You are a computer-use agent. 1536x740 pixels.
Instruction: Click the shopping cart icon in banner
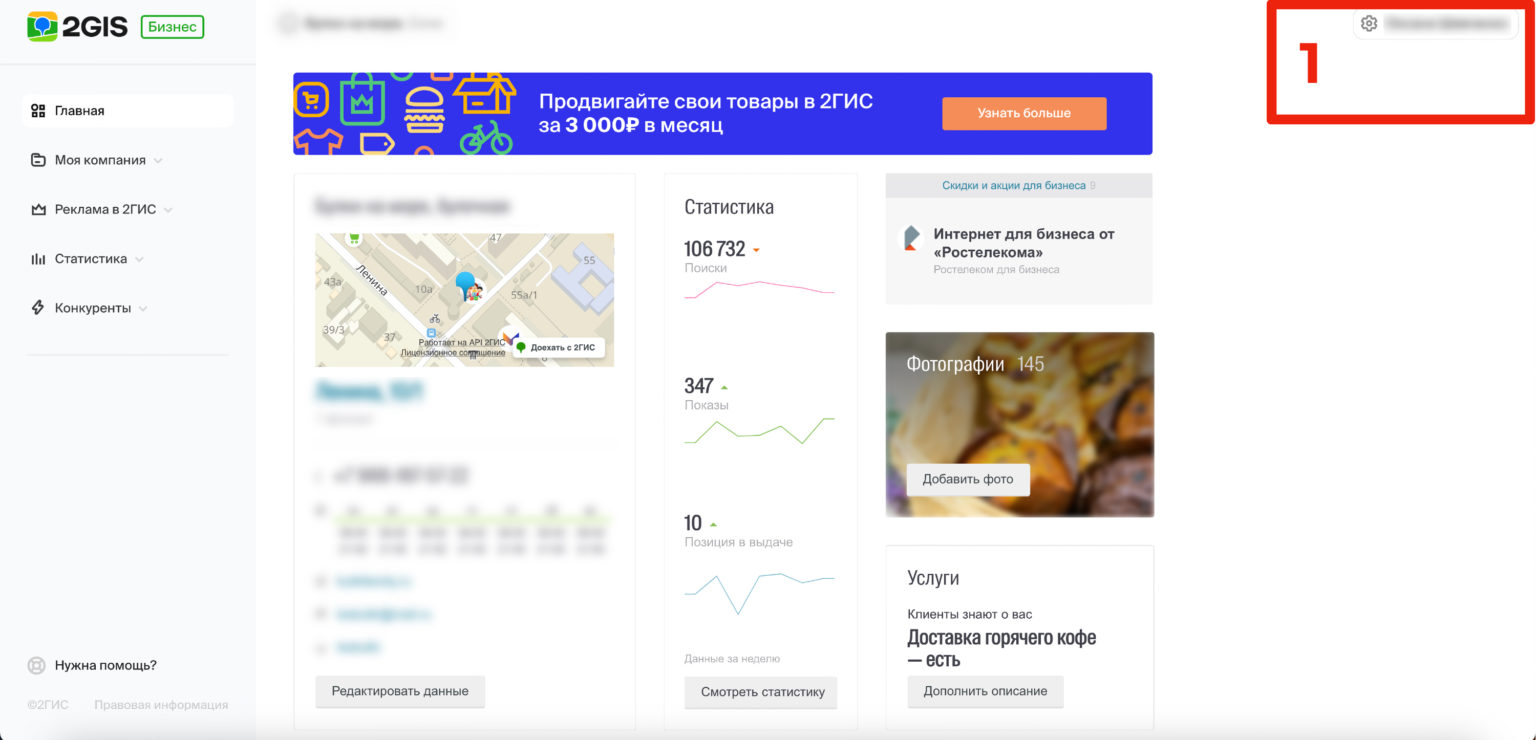[x=311, y=99]
